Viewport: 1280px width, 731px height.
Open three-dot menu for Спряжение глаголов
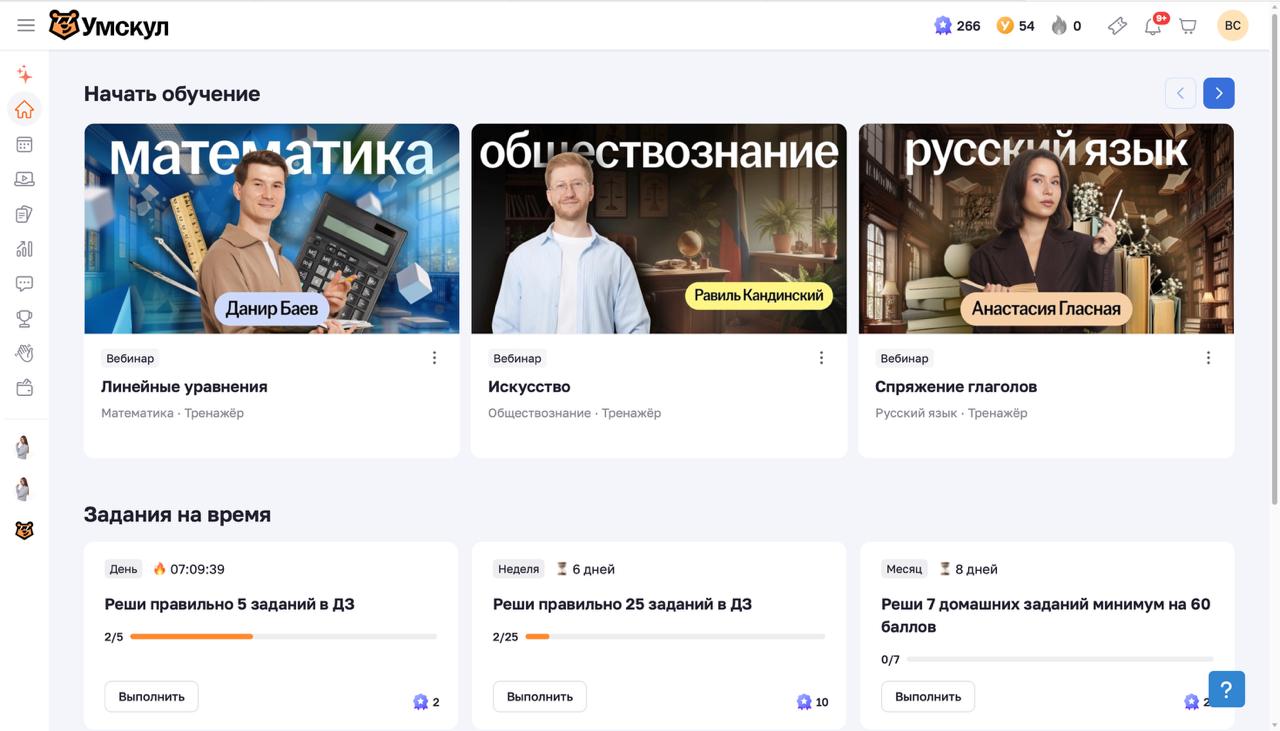(x=1208, y=358)
